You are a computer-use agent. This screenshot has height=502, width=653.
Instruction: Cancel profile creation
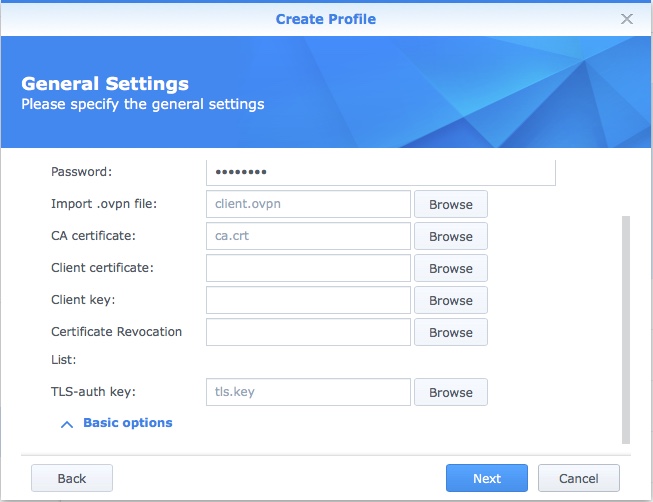[578, 478]
